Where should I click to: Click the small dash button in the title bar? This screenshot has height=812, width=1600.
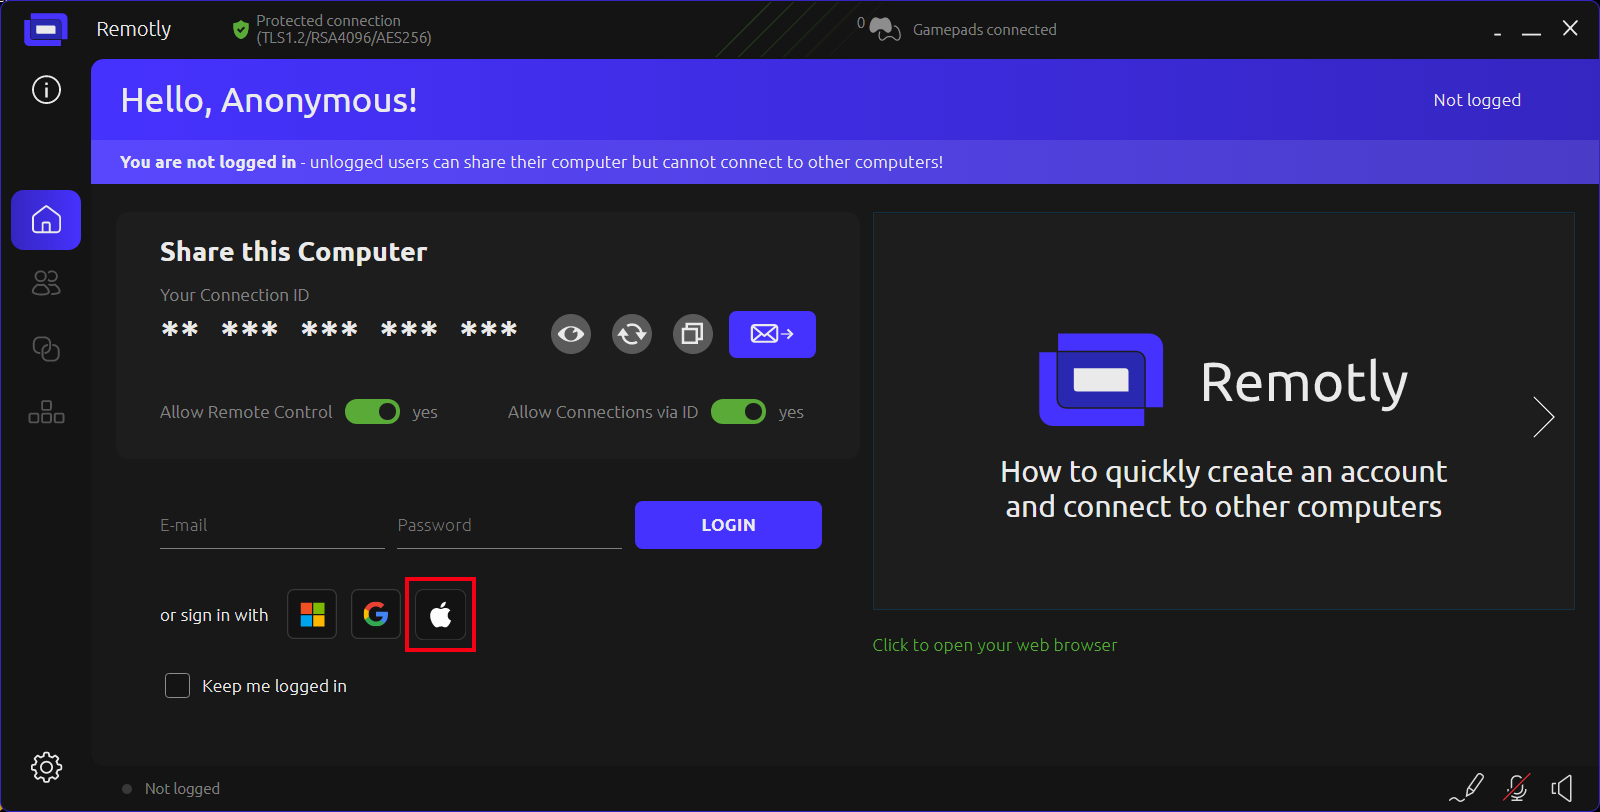1497,34
